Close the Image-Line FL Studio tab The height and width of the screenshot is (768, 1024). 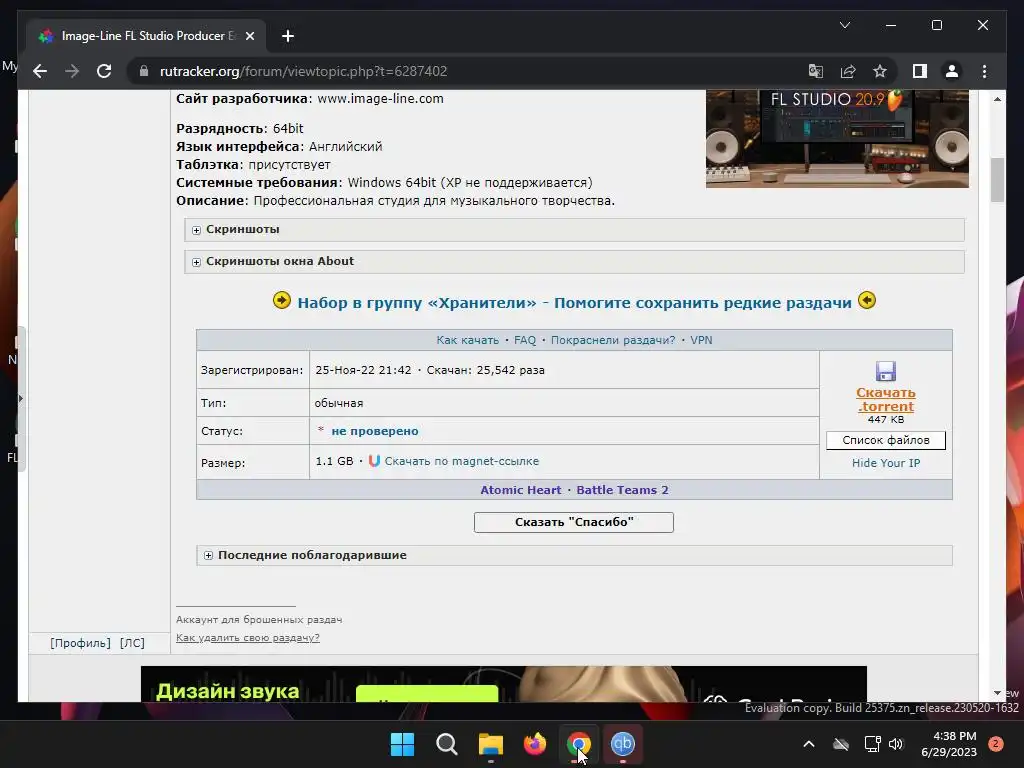click(249, 36)
